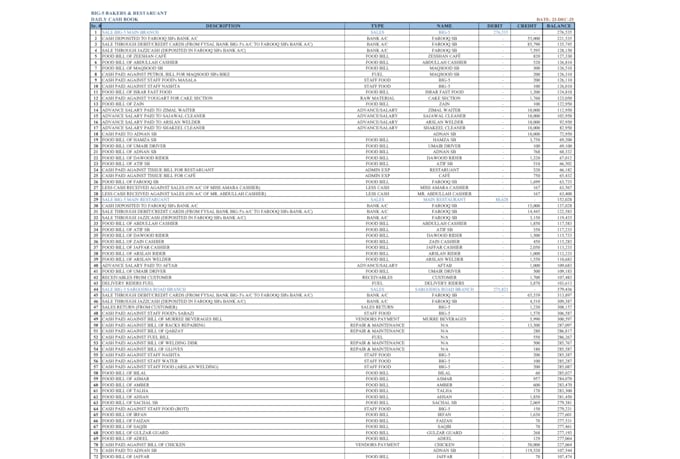
Task: Select description 'CASH PAID AGAINST STAFF WATER'
Action: point(140,361)
